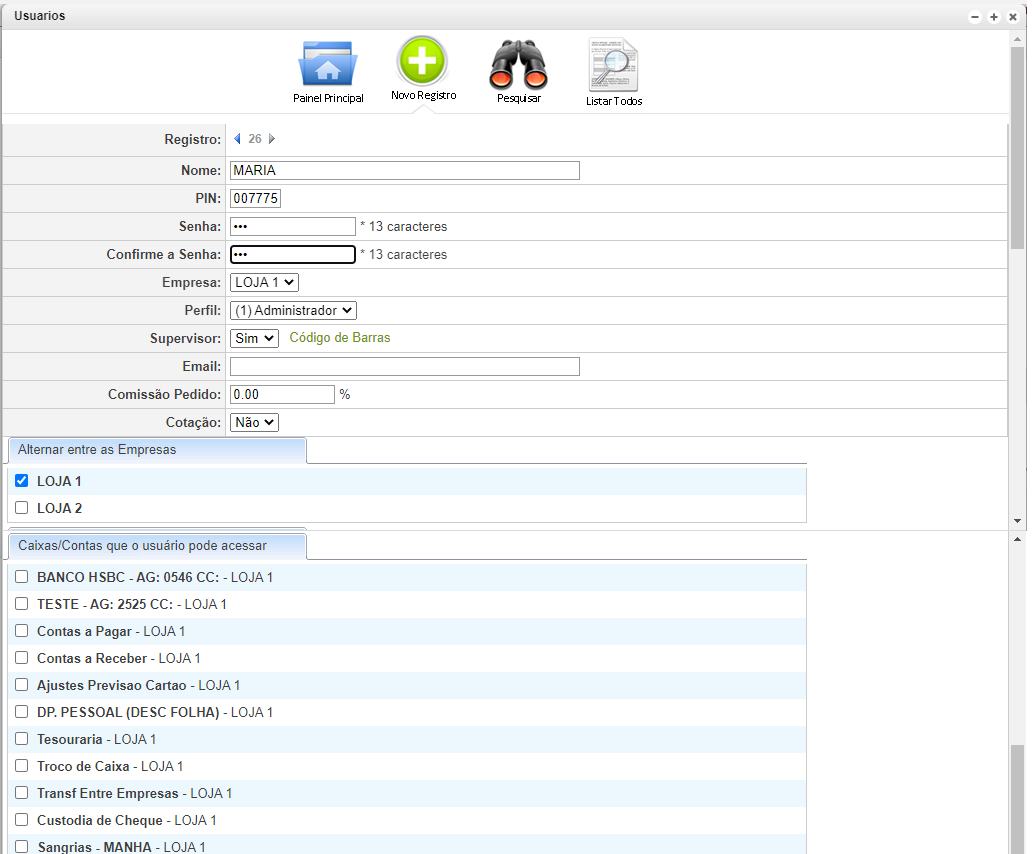The width and height of the screenshot is (1032, 854).
Task: Select Caixas/Contas que o usuário pode acessar tab
Action: (x=156, y=546)
